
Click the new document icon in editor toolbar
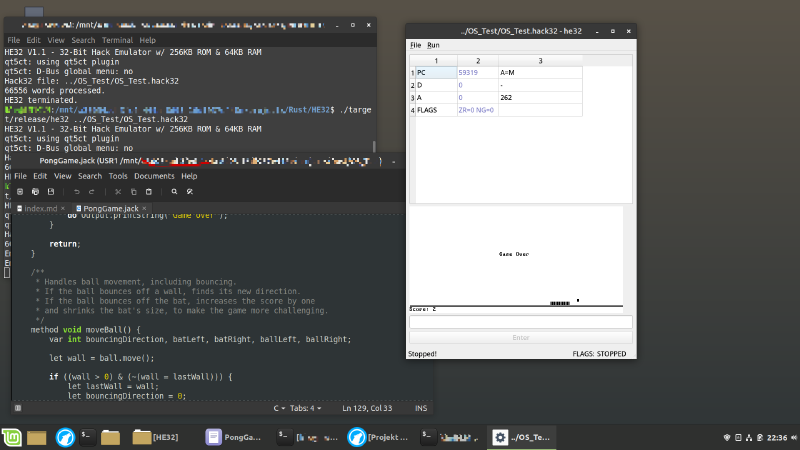(x=21, y=191)
